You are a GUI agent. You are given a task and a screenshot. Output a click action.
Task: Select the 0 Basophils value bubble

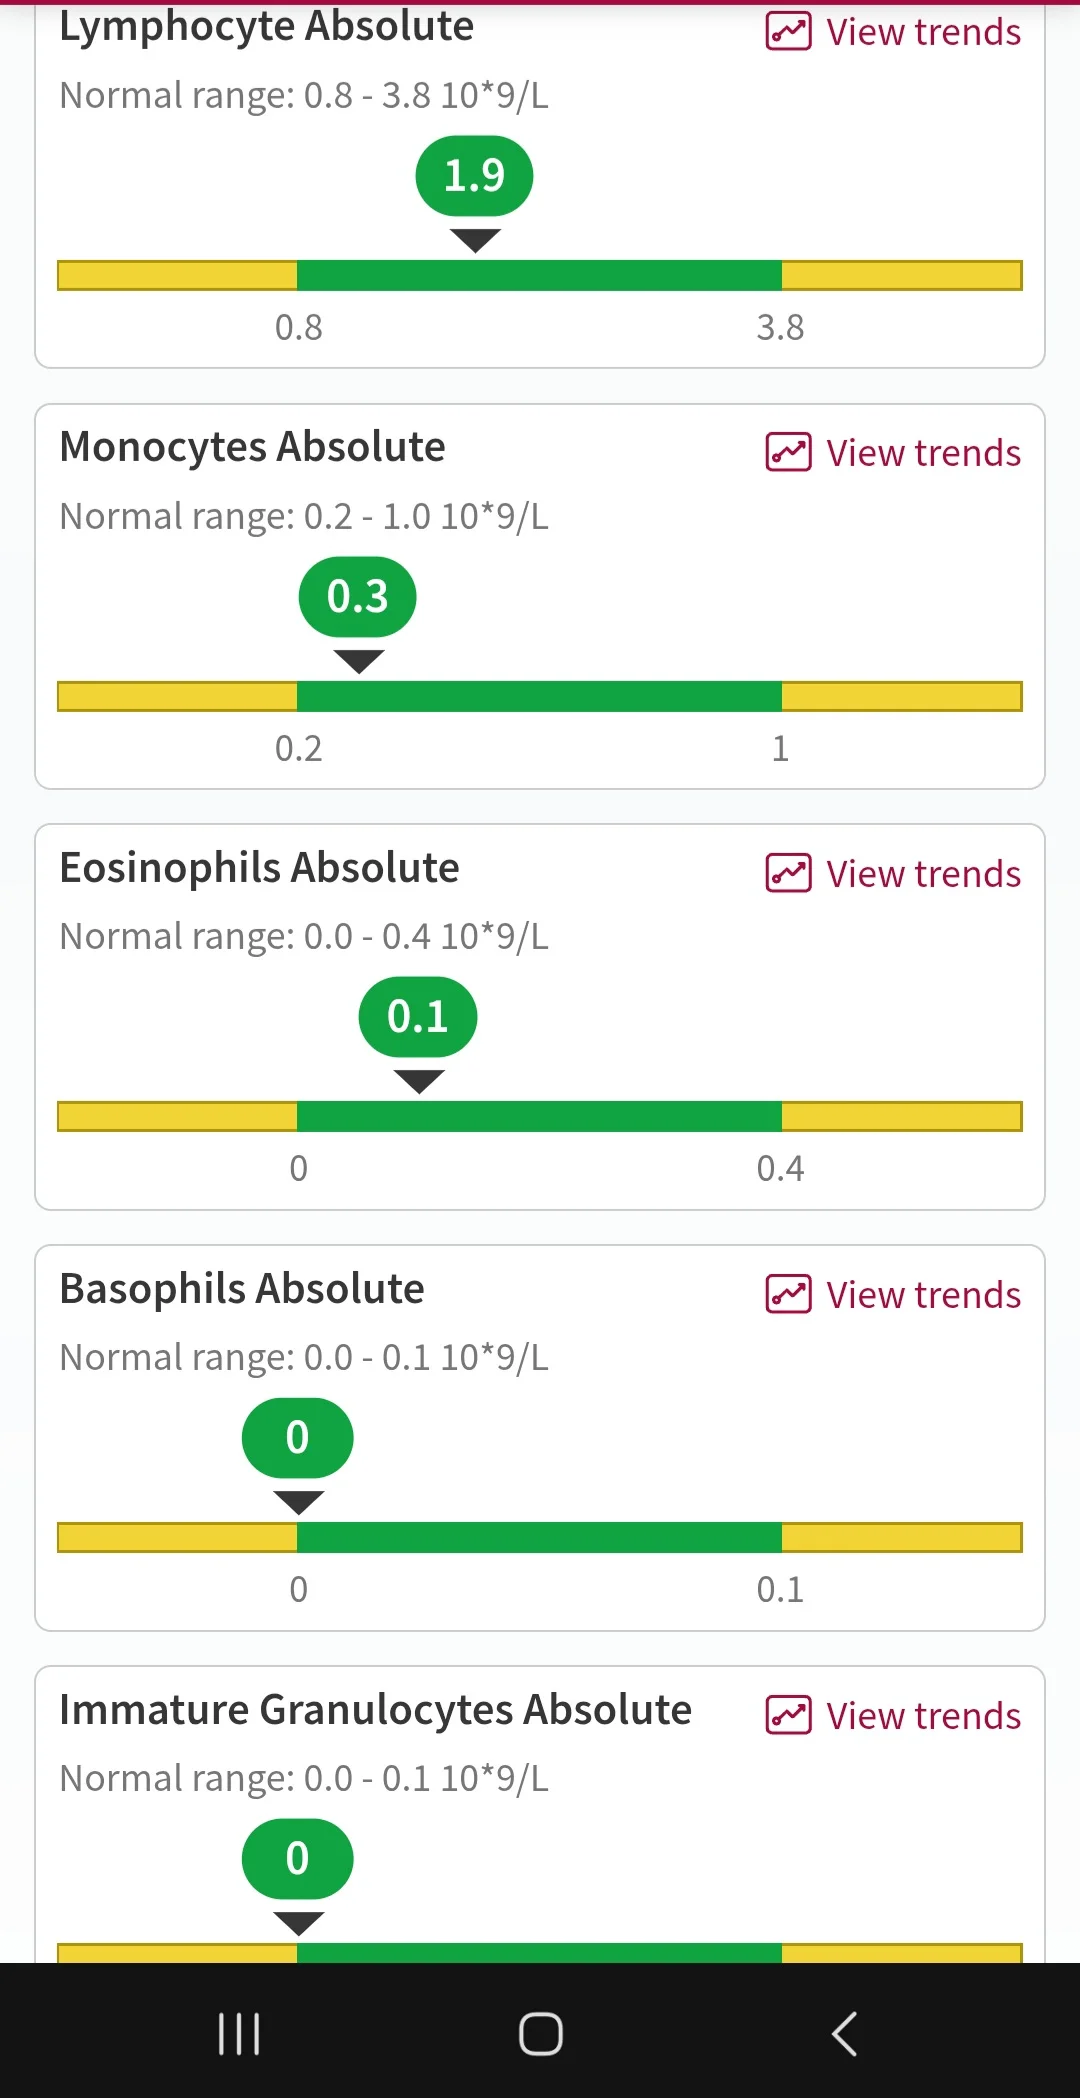(x=297, y=1438)
